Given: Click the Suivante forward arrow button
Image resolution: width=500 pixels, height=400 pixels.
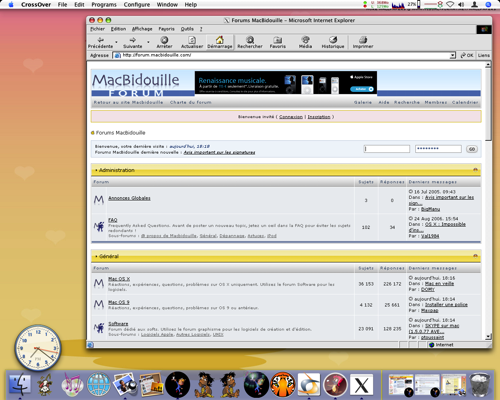Looking at the screenshot, I should tap(133, 42).
